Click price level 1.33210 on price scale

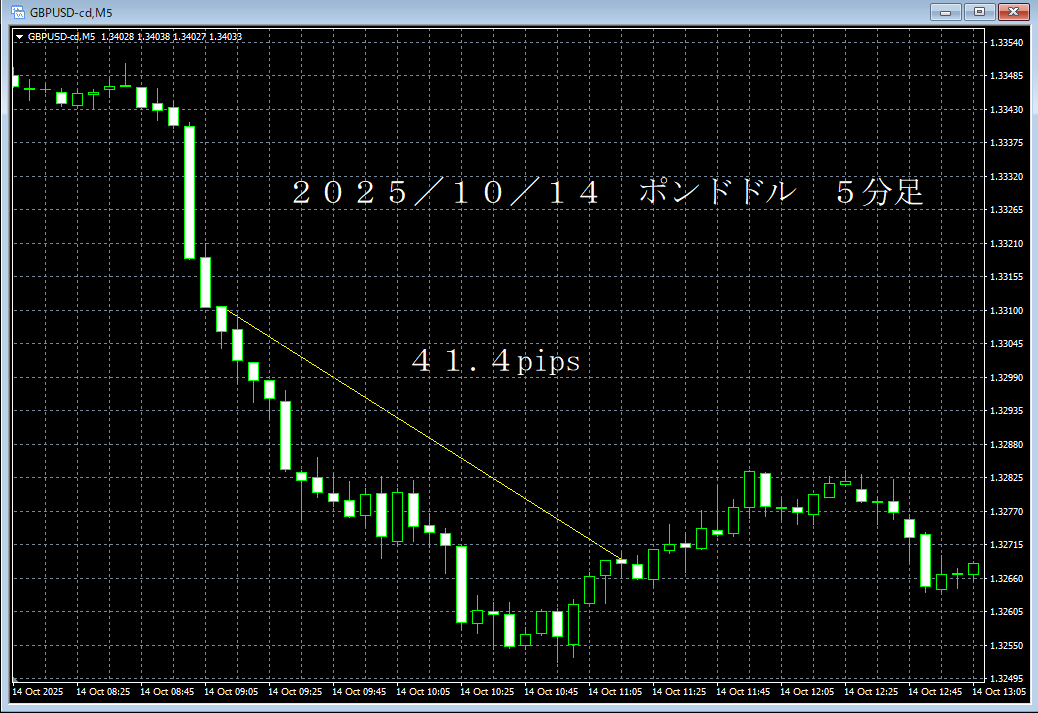1006,244
